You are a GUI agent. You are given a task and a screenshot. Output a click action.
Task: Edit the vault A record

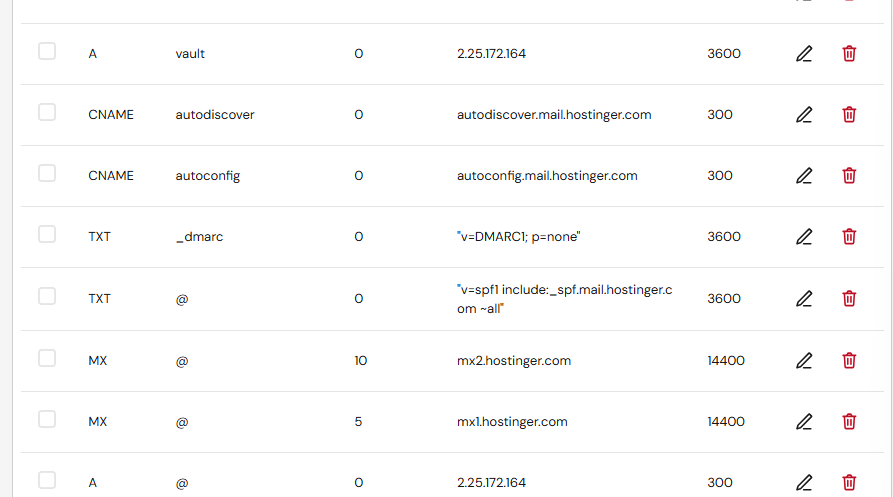pyautogui.click(x=804, y=54)
